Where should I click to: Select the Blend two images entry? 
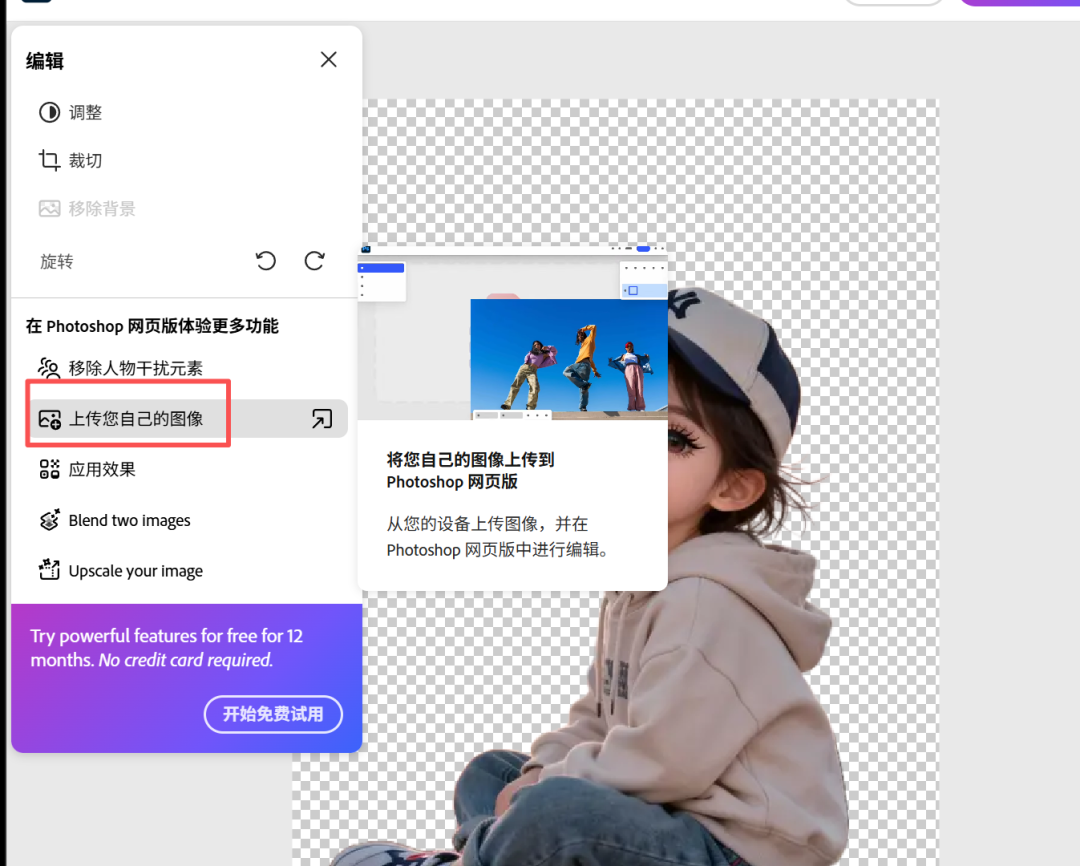130,520
